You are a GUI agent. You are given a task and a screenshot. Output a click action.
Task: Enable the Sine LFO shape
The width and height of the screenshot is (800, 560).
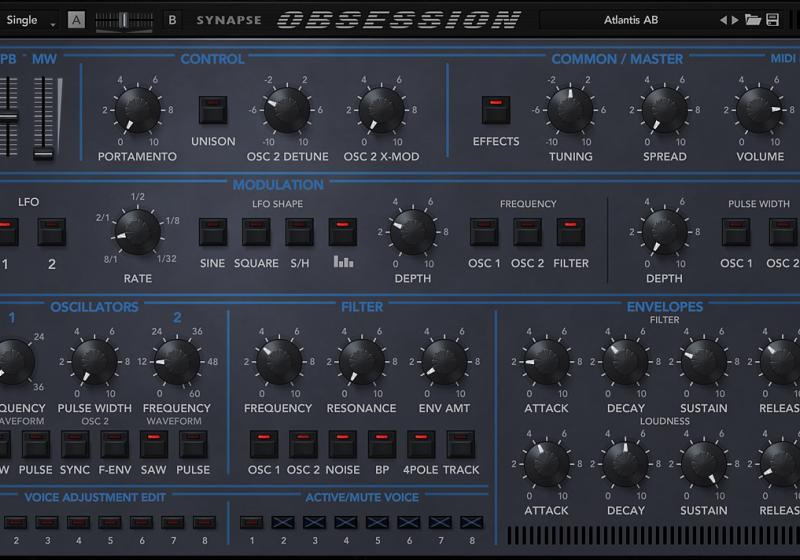click(213, 232)
